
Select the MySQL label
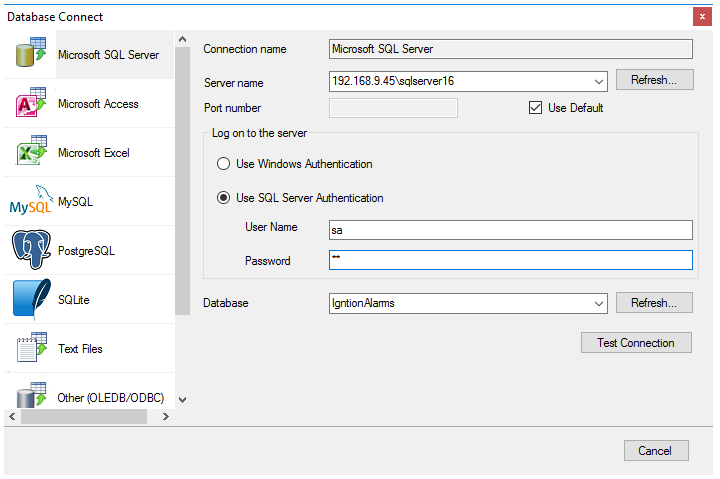pyautogui.click(x=75, y=202)
